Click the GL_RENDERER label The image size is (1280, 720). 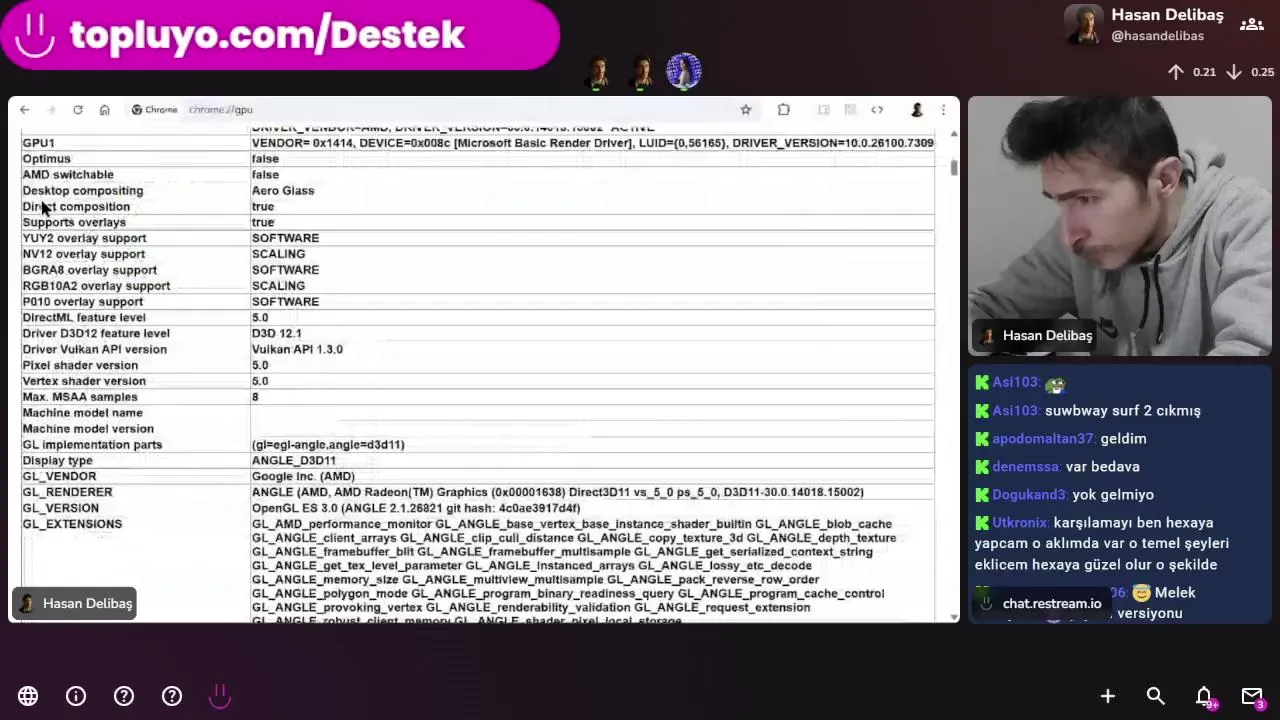coord(68,492)
